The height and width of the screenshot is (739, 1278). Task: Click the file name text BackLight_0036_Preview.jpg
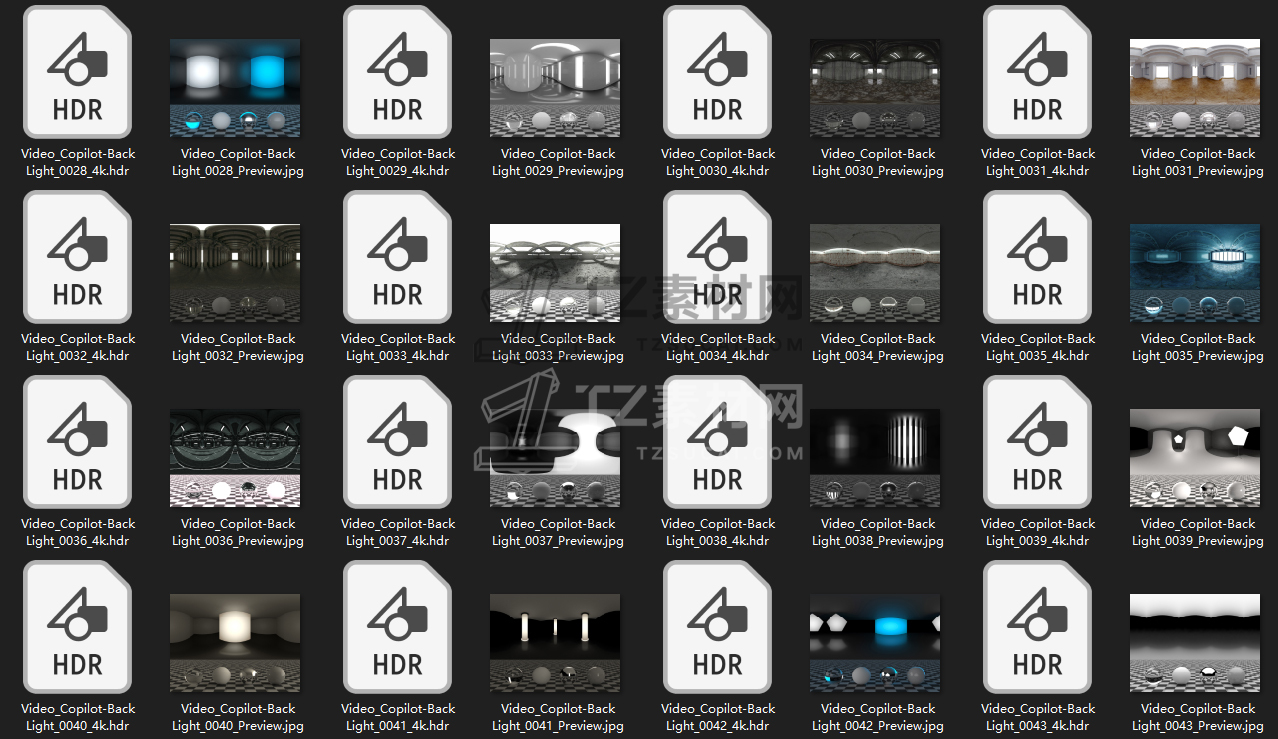238,532
